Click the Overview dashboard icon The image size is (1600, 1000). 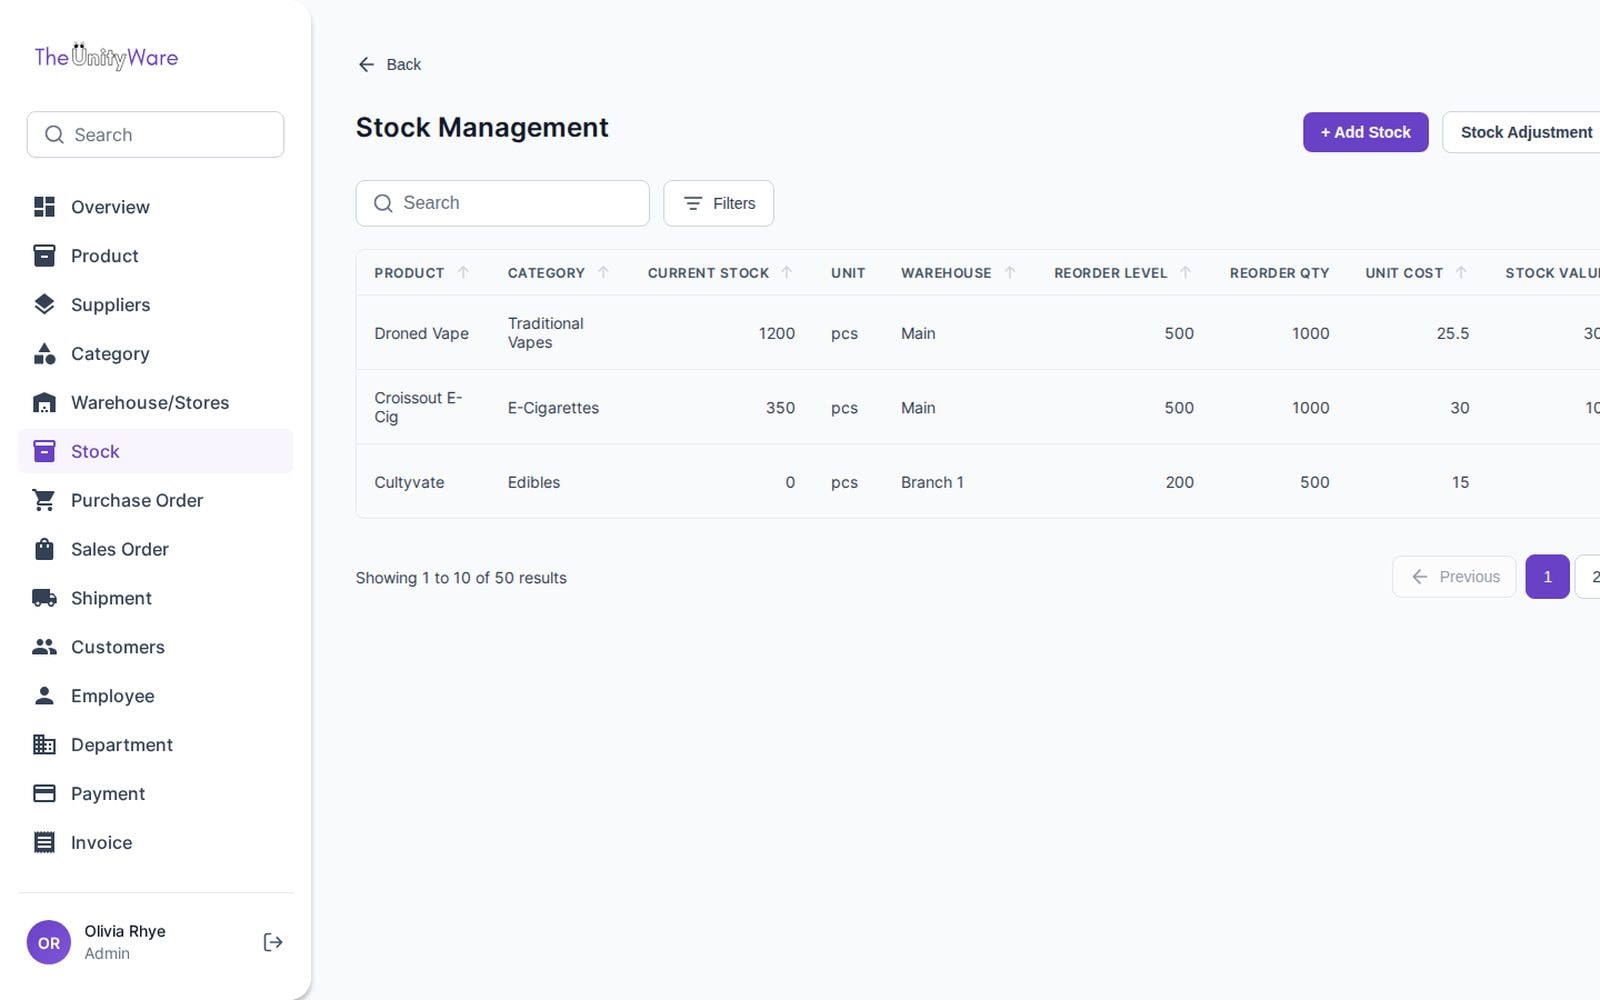pos(44,207)
